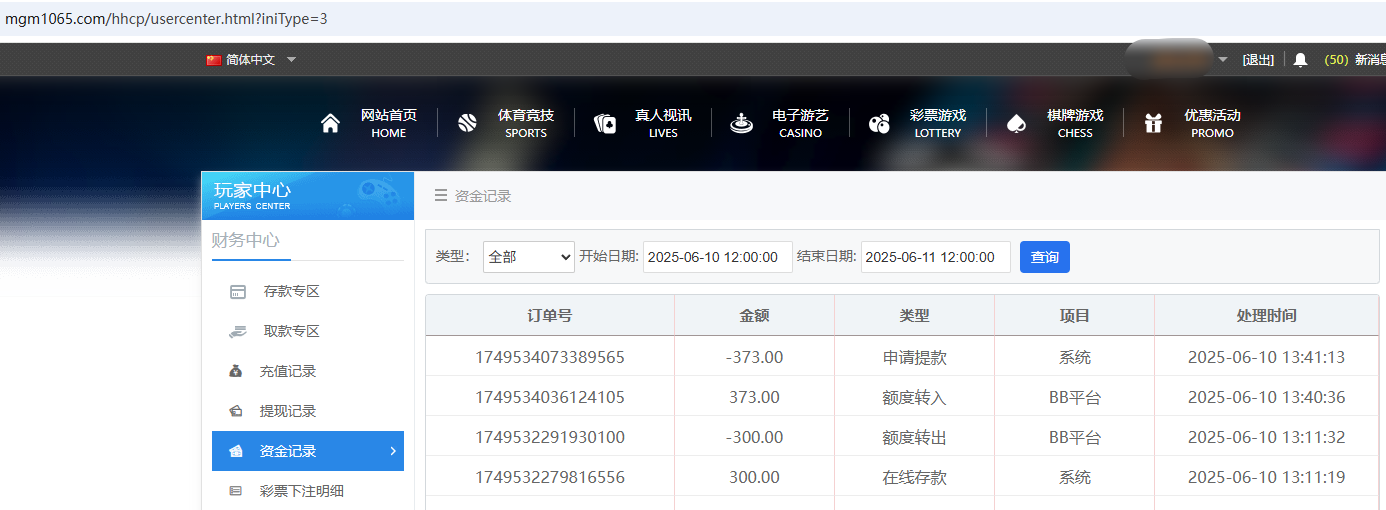Image resolution: width=1386 pixels, height=510 pixels.
Task: Click the 退出 logout link
Action: tap(1258, 60)
